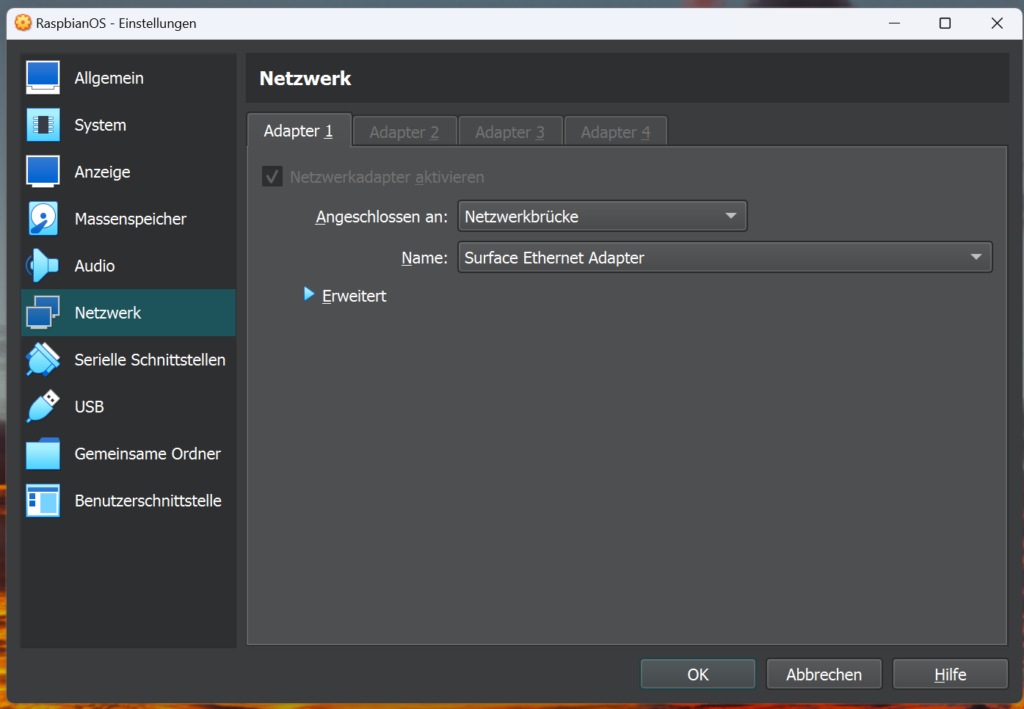The height and width of the screenshot is (709, 1024).
Task: Open the Angeschlossen an dropdown
Action: (x=602, y=216)
